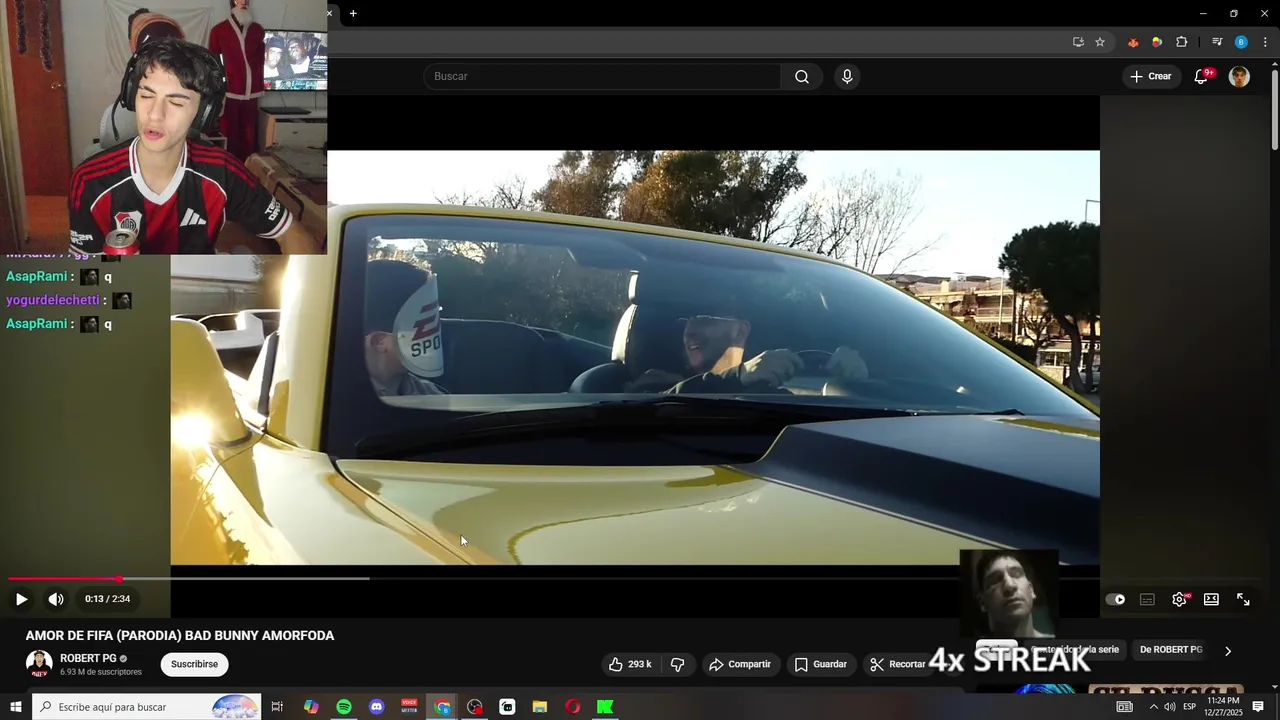Open OBS Studio from the taskbar

click(x=475, y=707)
